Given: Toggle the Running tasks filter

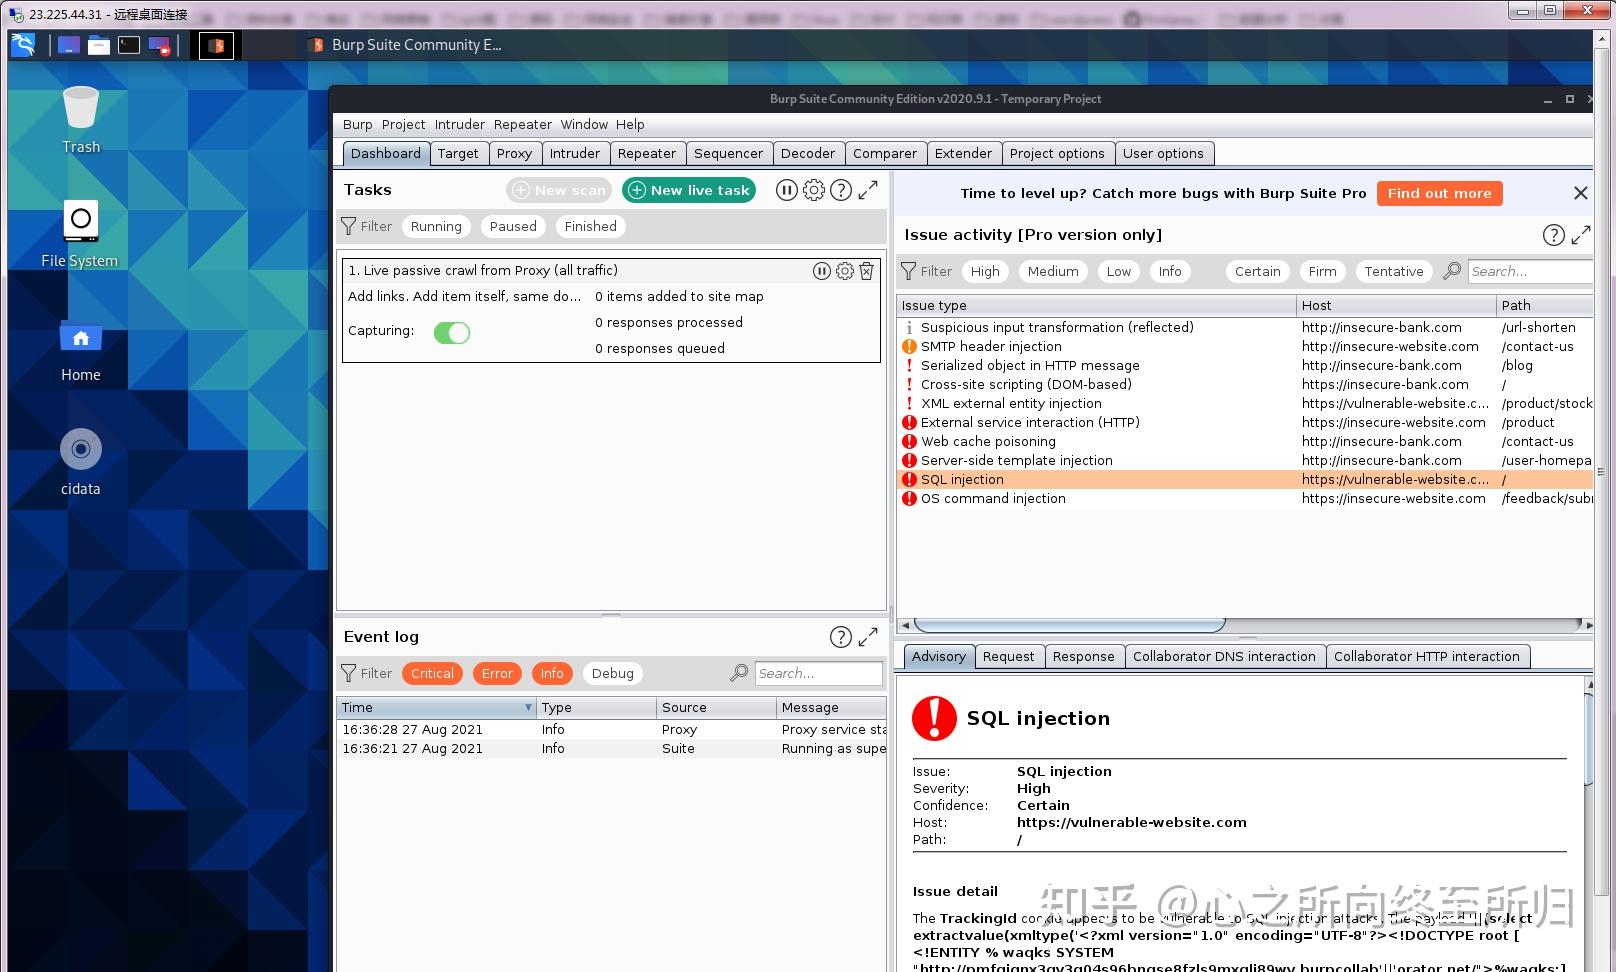Looking at the screenshot, I should 436,227.
